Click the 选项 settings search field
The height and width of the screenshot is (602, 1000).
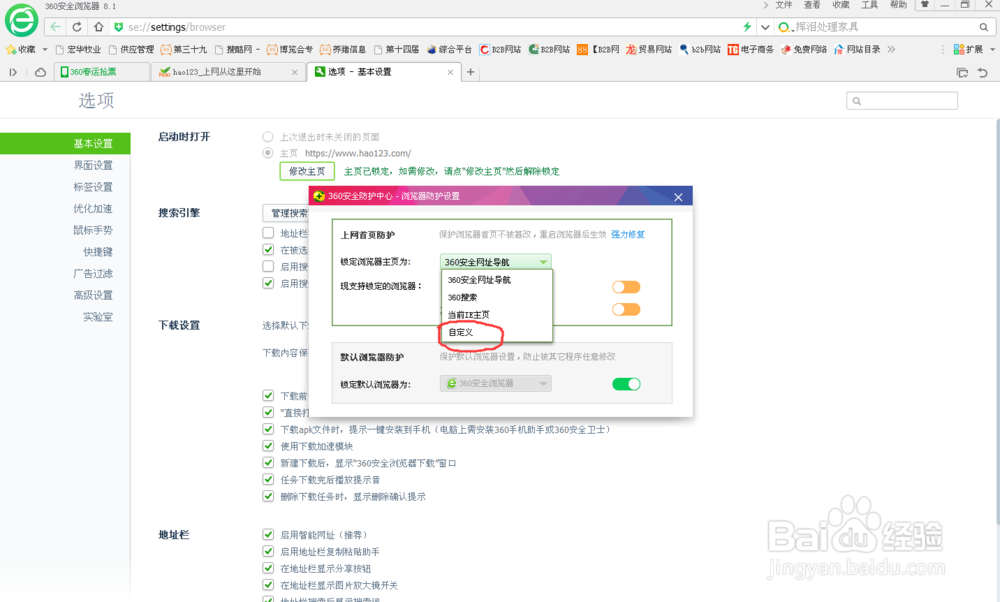902,101
